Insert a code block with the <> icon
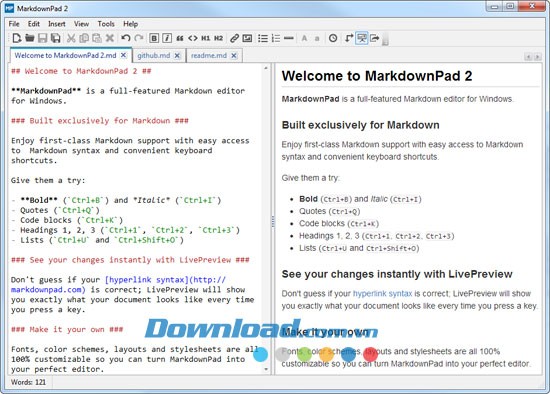550x394 pixels. pyautogui.click(x=193, y=38)
